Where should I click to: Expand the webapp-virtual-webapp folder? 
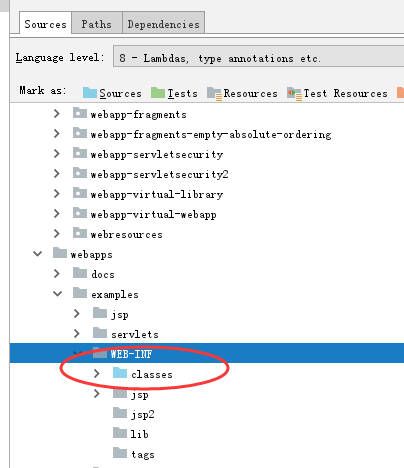point(57,214)
